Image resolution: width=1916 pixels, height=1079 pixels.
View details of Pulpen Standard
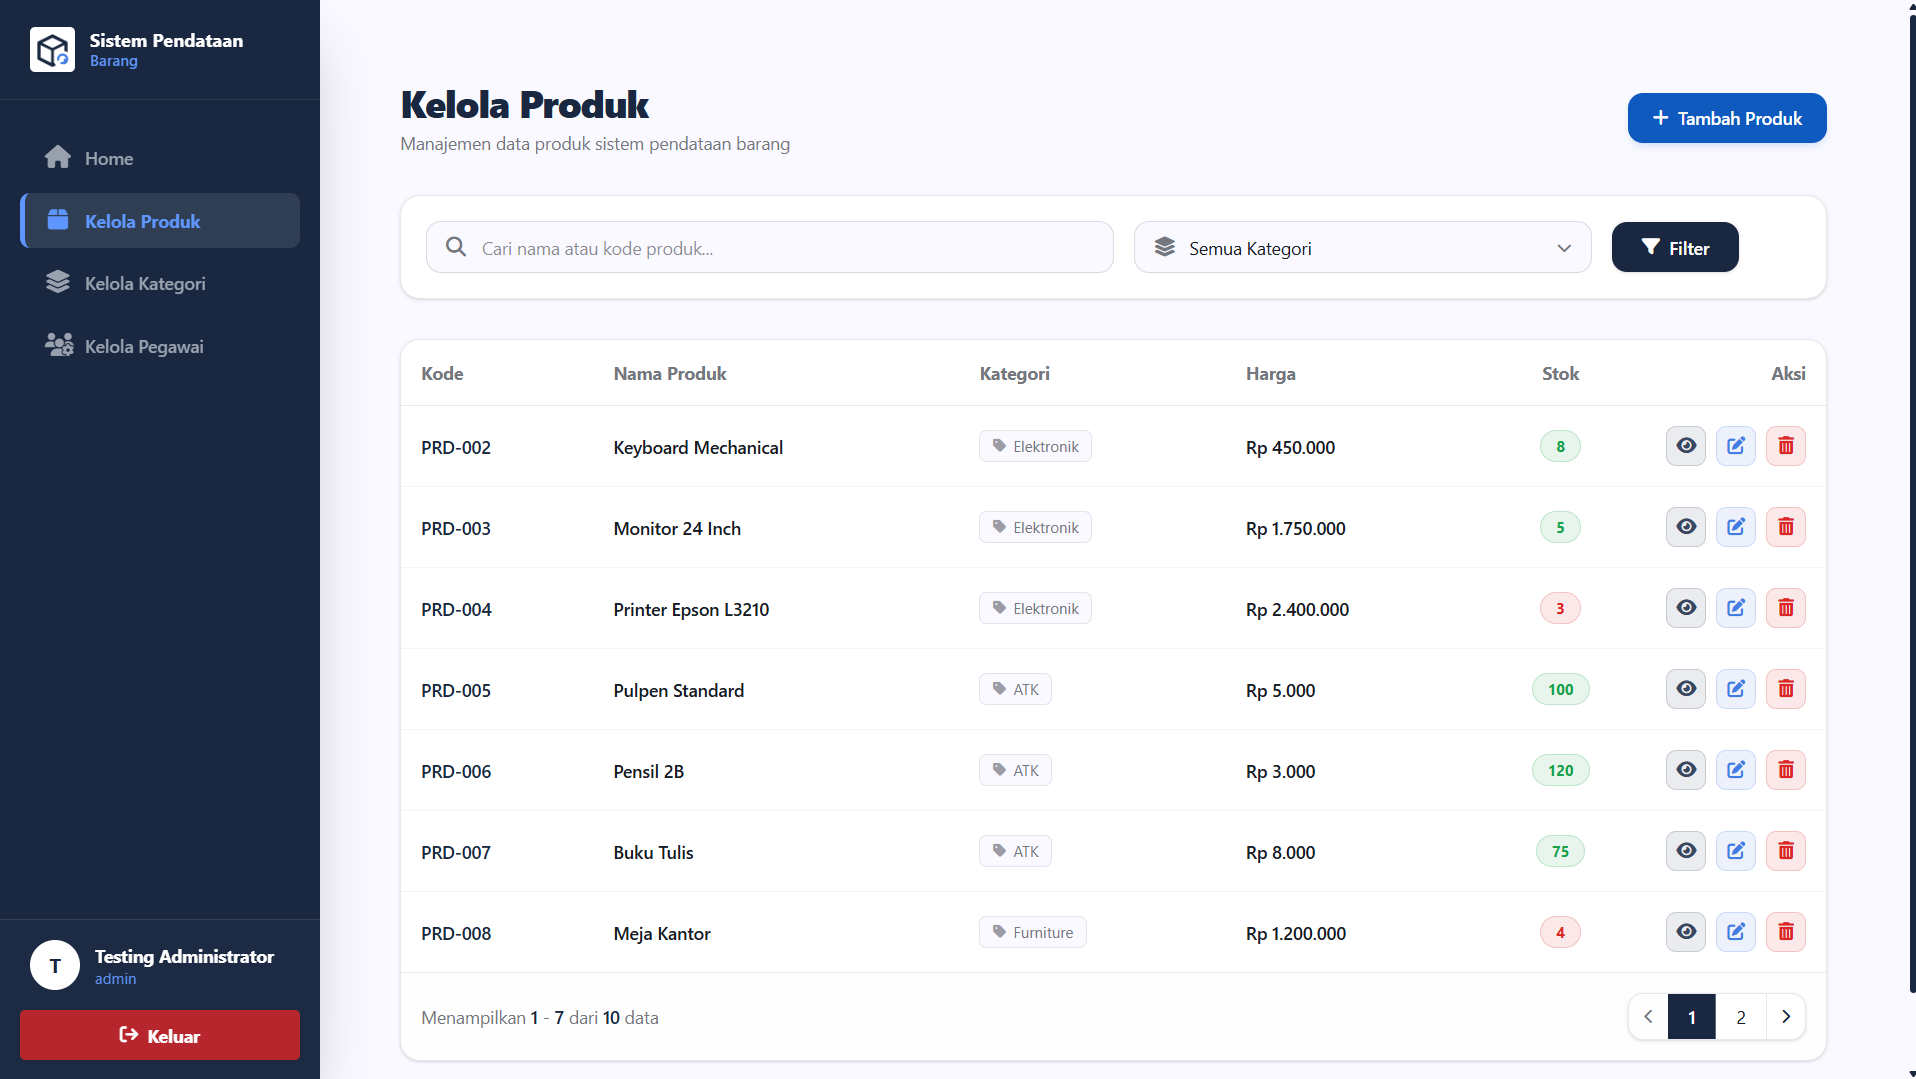1686,689
